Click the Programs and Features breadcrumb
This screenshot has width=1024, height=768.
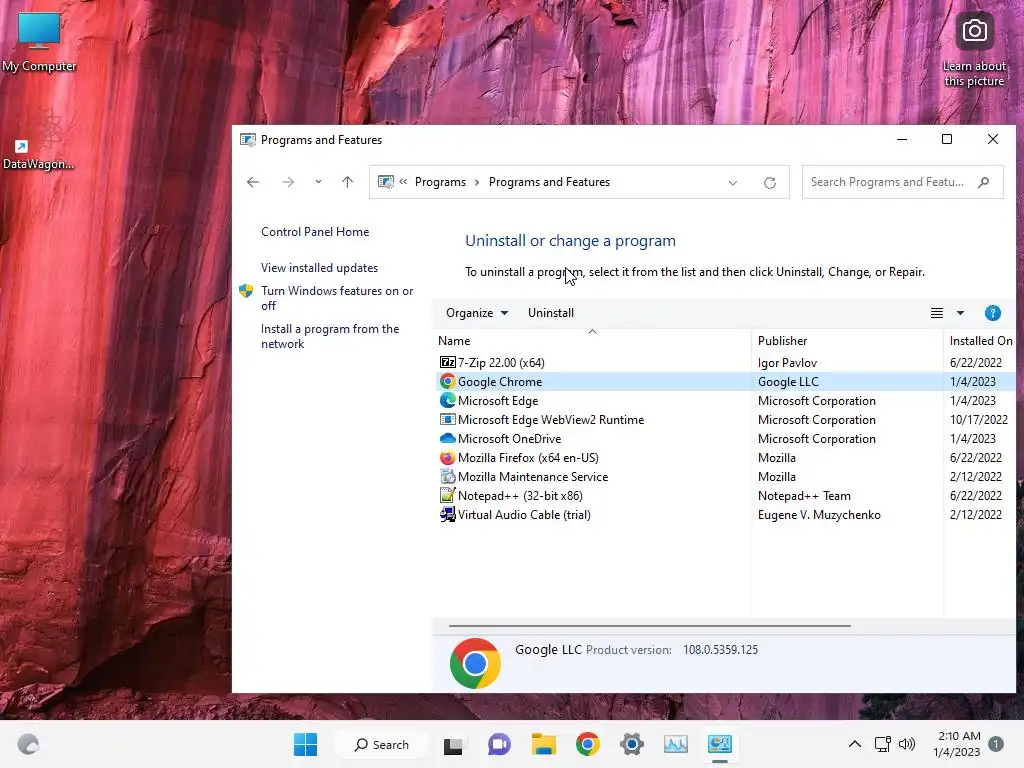coord(549,182)
